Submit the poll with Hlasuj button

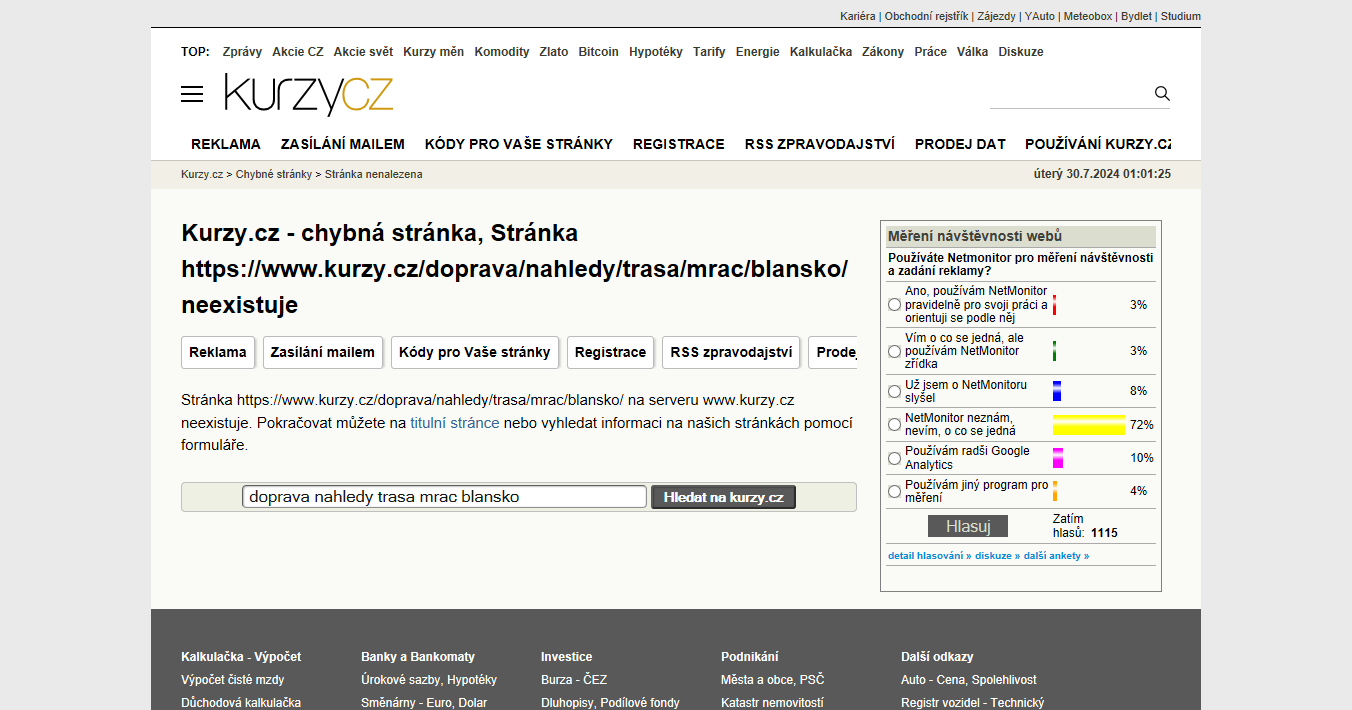968,526
